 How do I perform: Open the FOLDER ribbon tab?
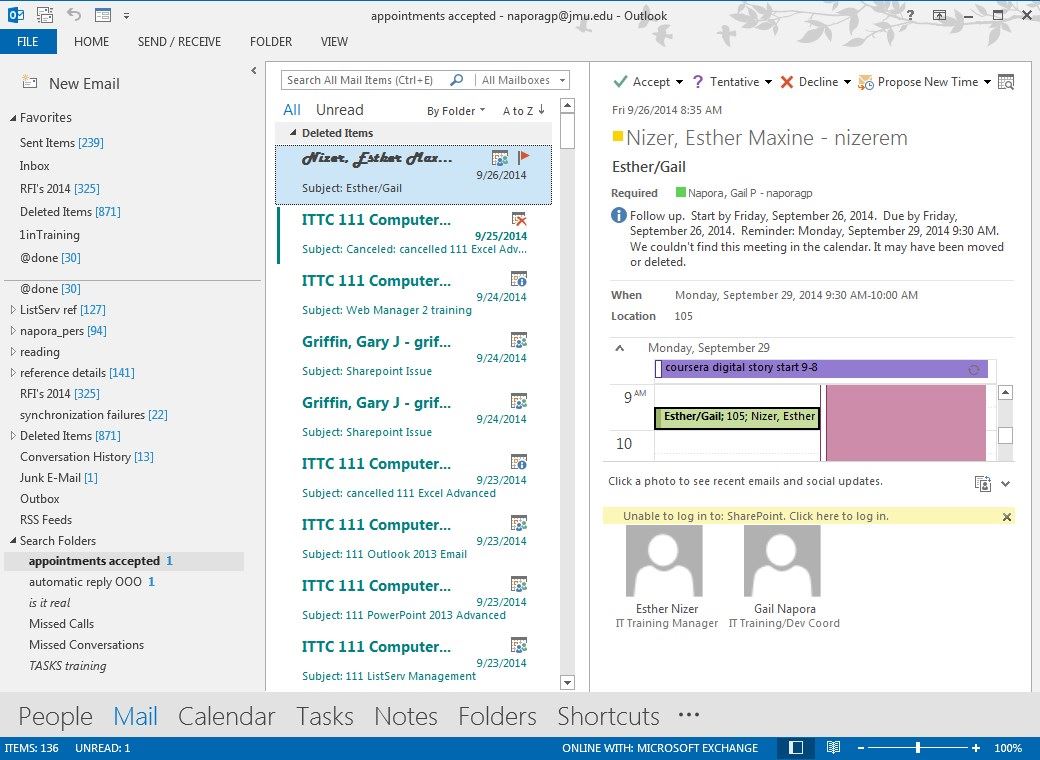(271, 42)
